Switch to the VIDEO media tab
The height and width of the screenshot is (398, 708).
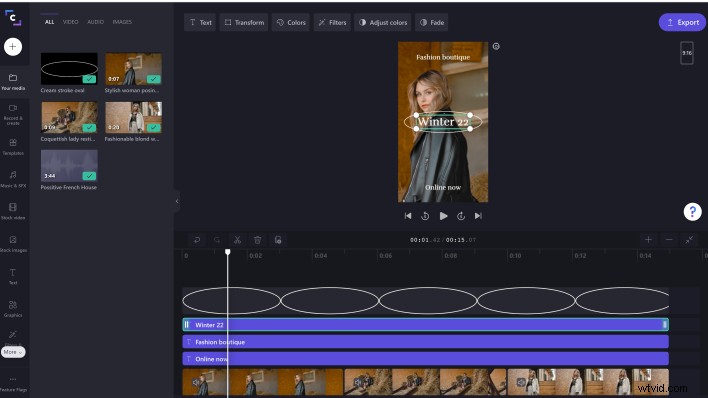pos(70,22)
